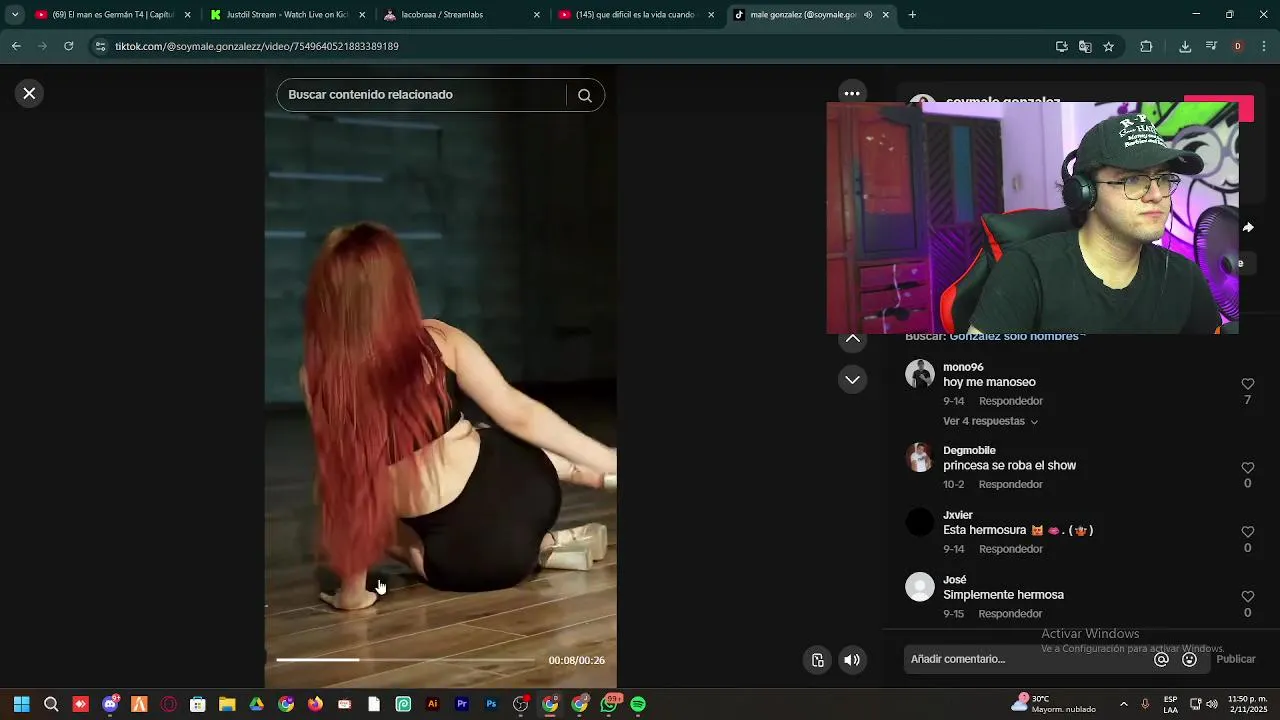Reload the current page
This screenshot has width=1280, height=720.
68,46
